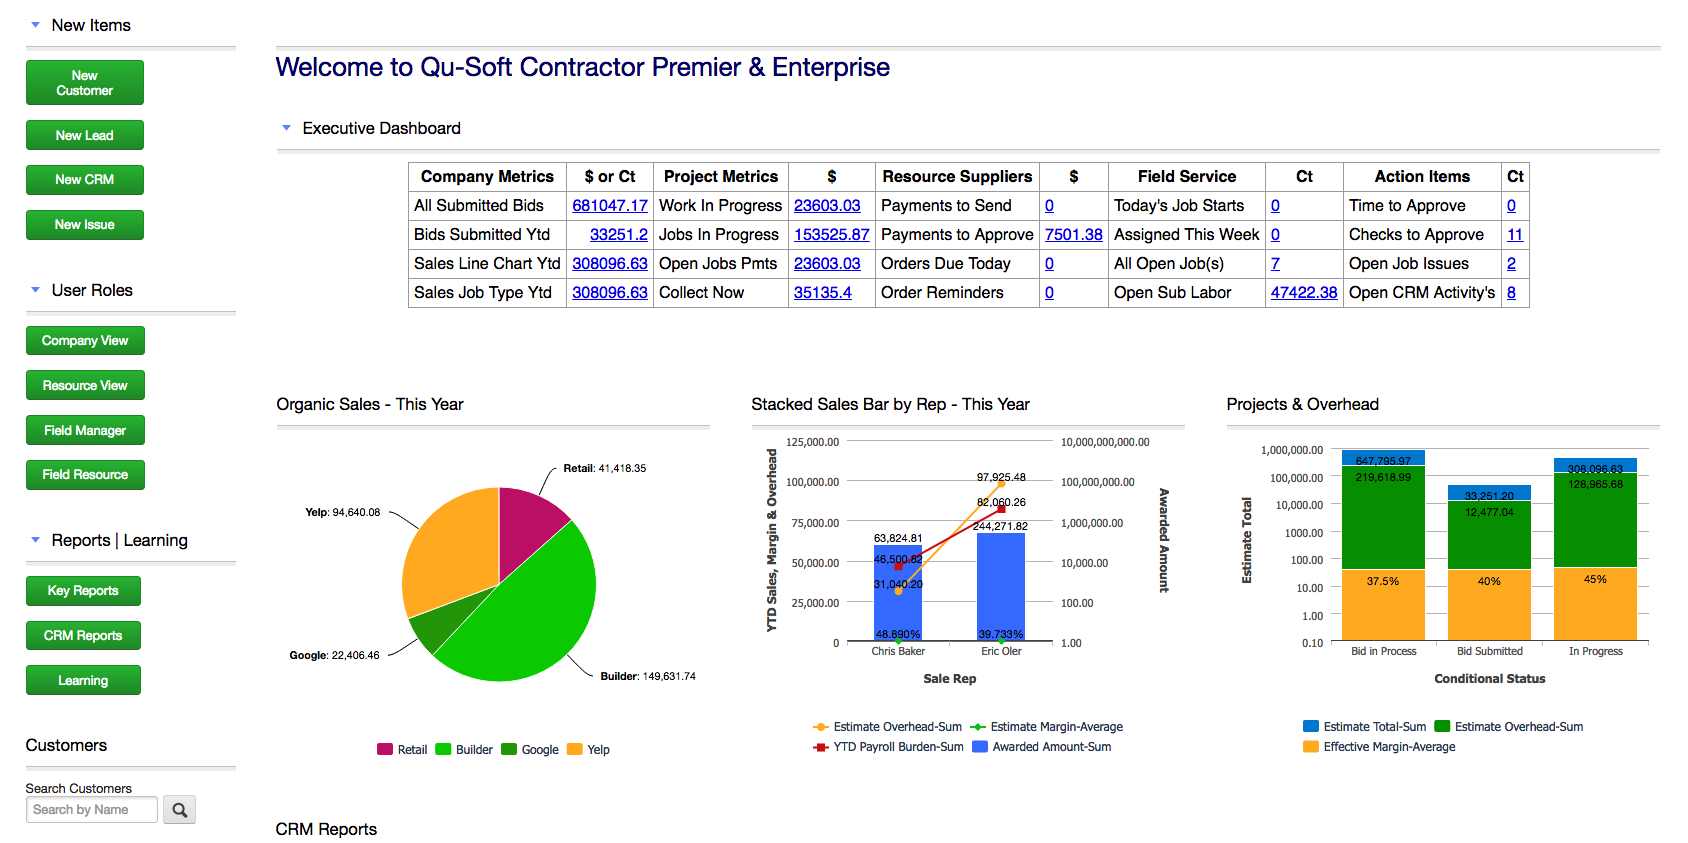This screenshot has height=843, width=1688.
Task: Collapse the New Items section
Action: pyautogui.click(x=36, y=25)
